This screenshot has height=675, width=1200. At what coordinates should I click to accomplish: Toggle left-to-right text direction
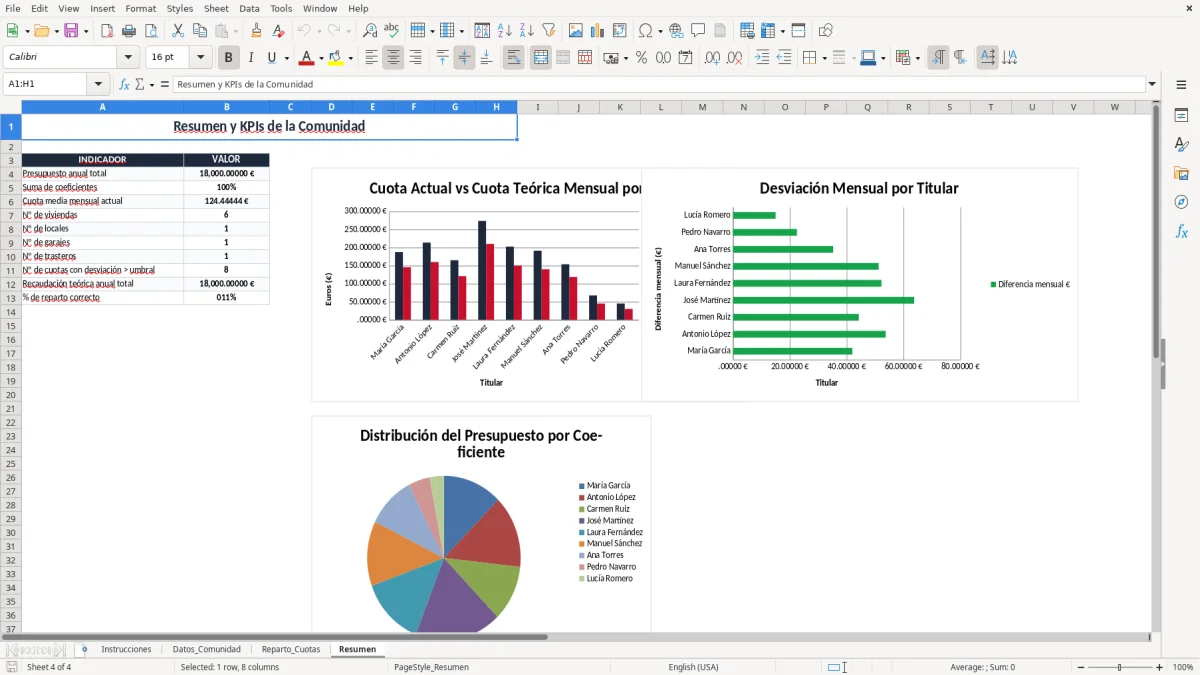click(938, 58)
